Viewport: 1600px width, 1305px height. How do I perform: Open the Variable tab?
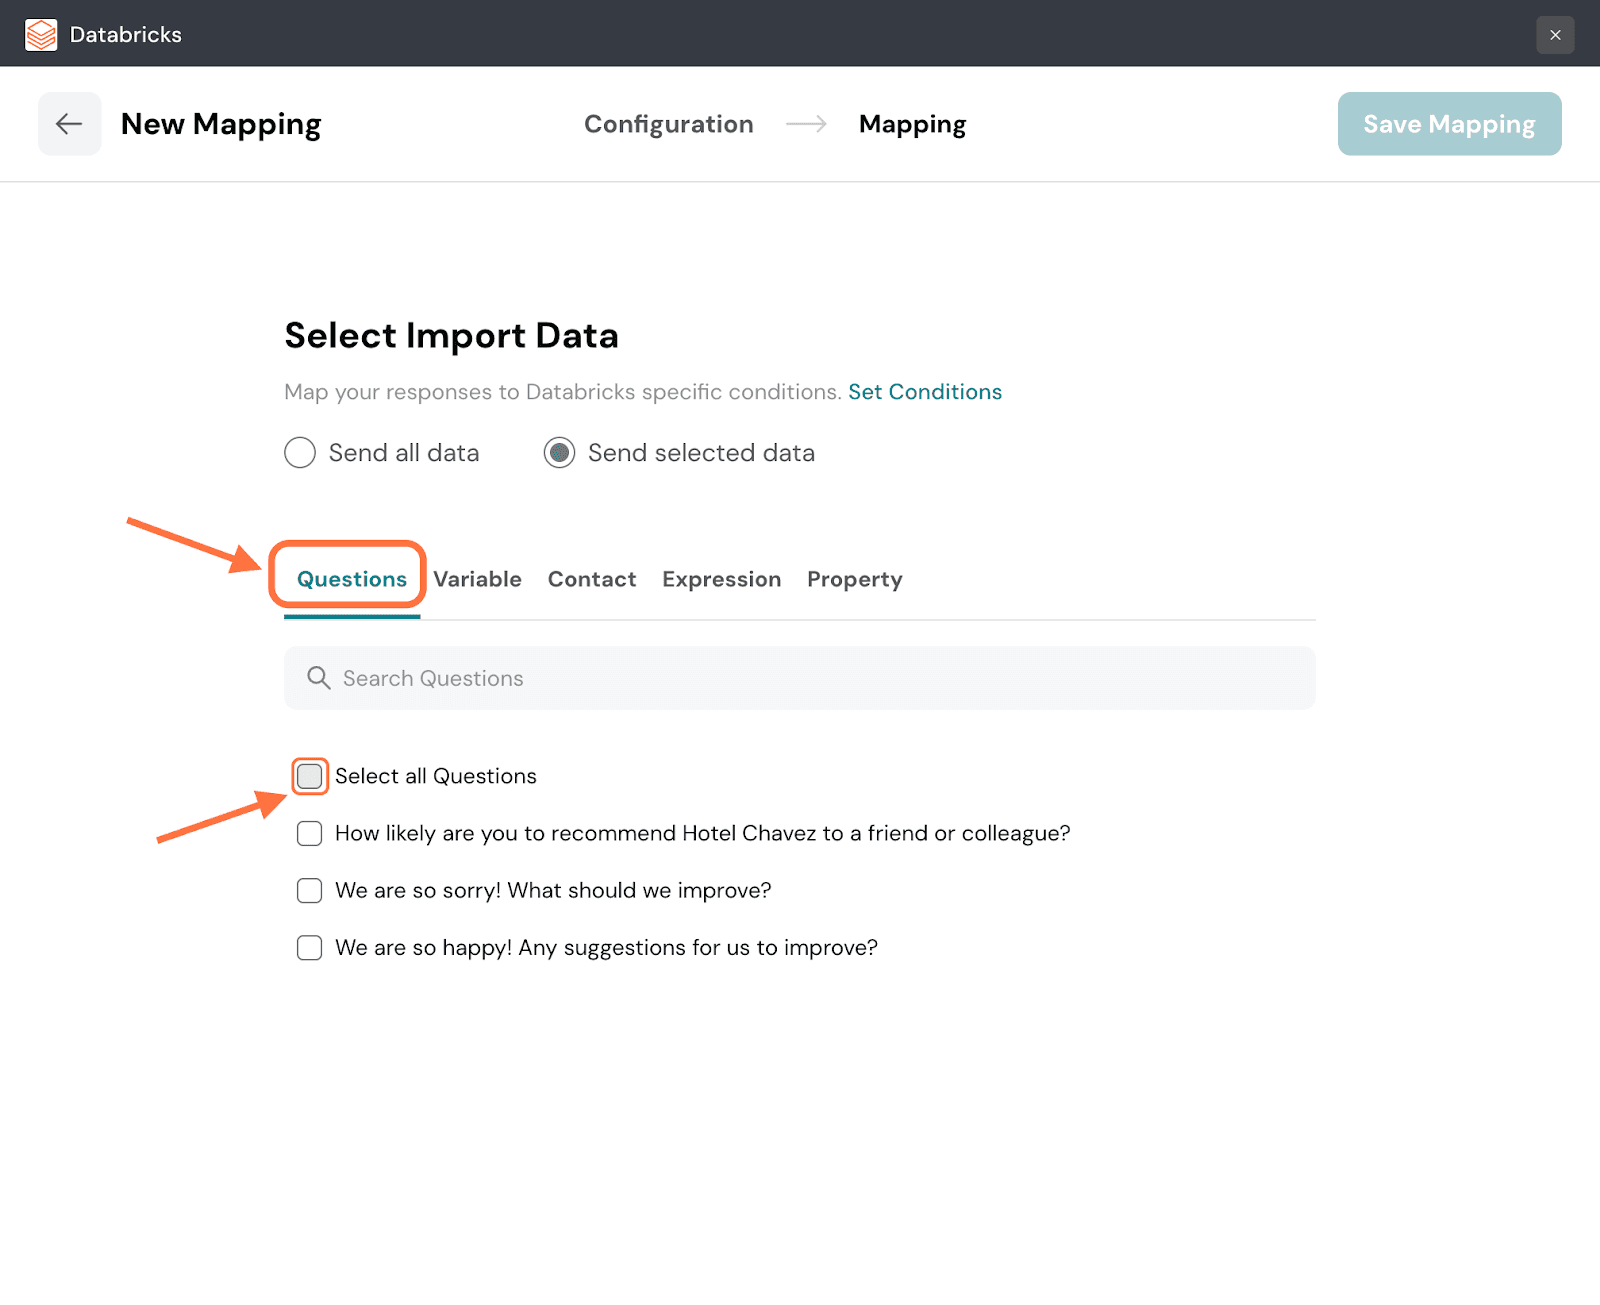[x=477, y=579]
